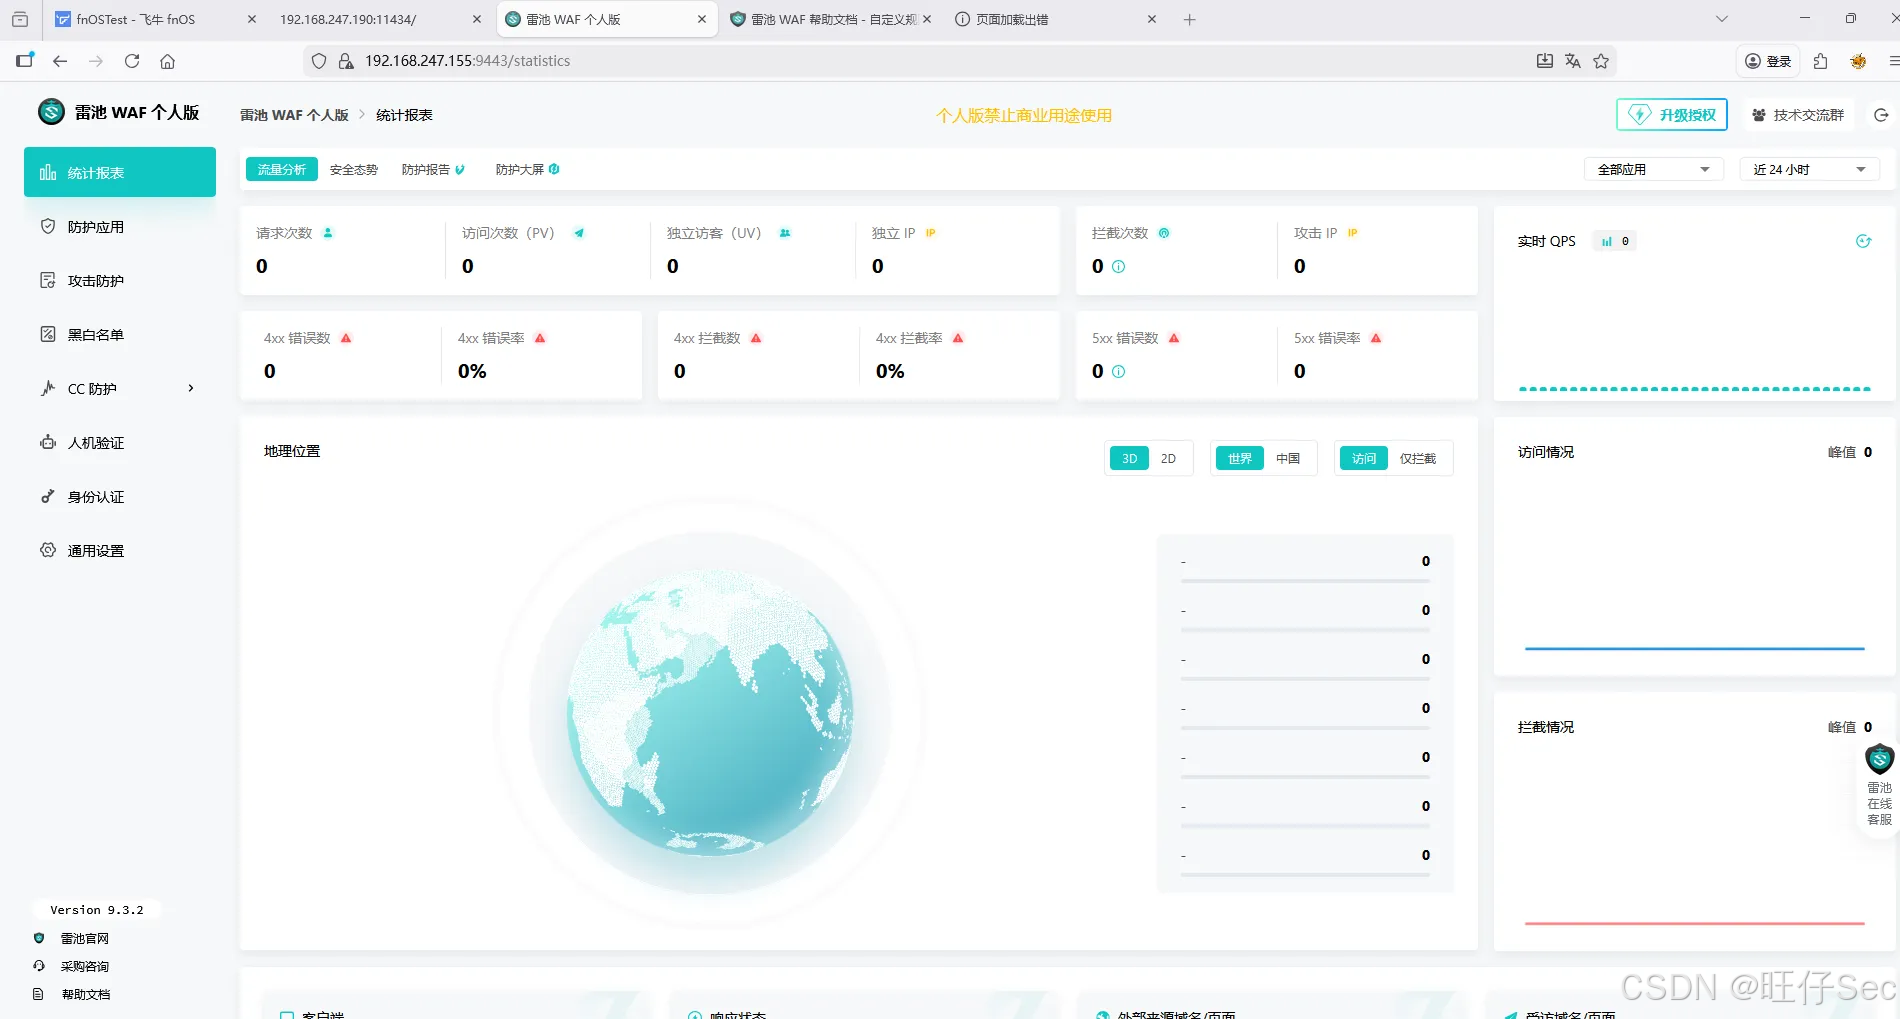Show 访问 data on the map
The width and height of the screenshot is (1900, 1019).
1364,459
